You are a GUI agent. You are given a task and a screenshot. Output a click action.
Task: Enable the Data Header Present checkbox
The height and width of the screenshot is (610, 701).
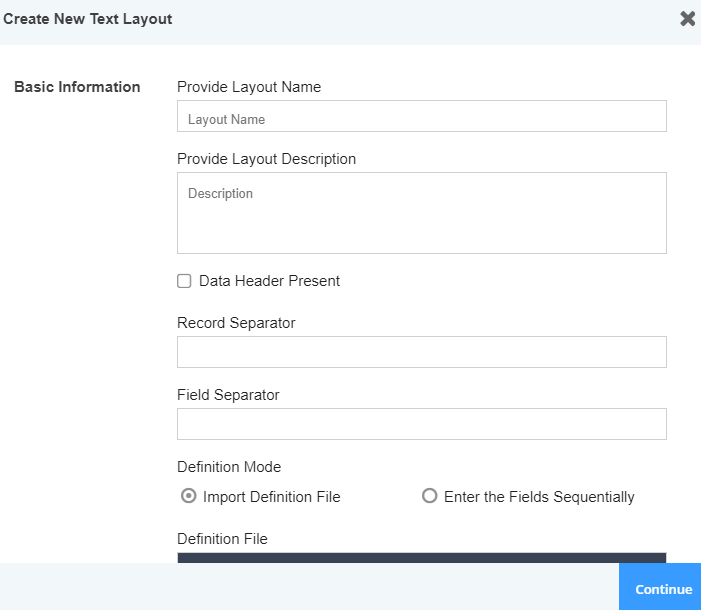click(184, 281)
